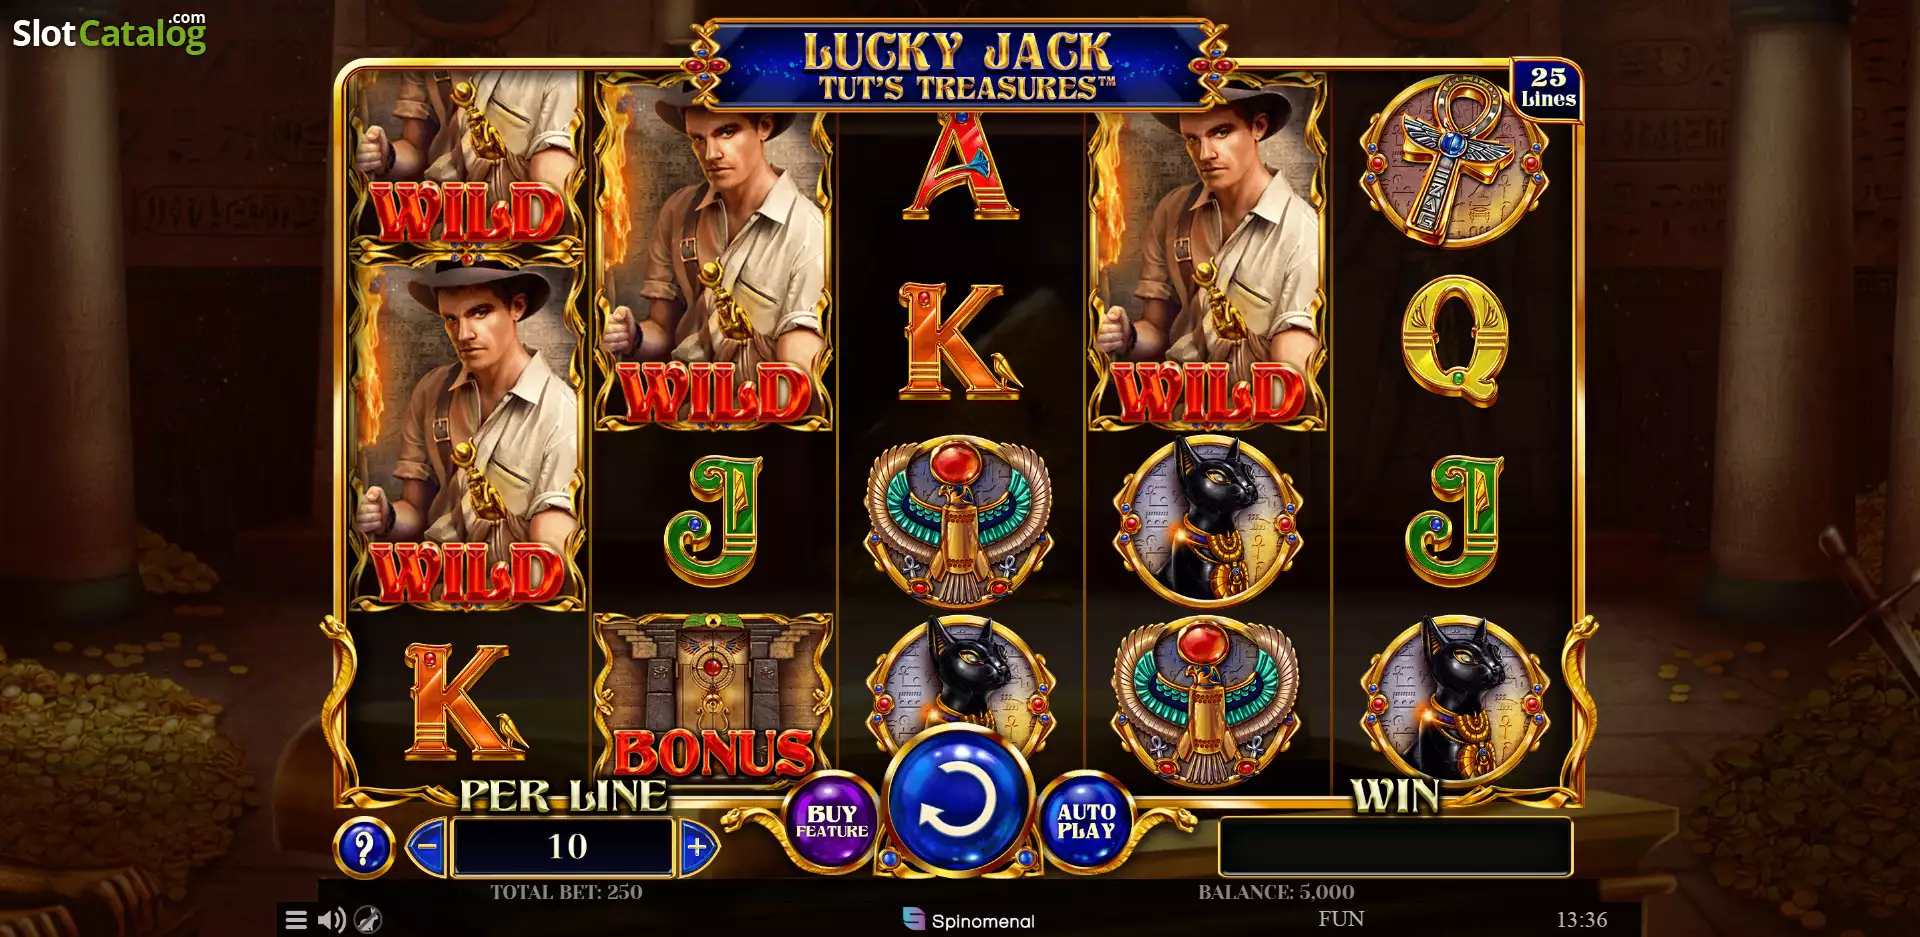The width and height of the screenshot is (1920, 937).
Task: Click the golden ankh symbol
Action: coord(1454,161)
